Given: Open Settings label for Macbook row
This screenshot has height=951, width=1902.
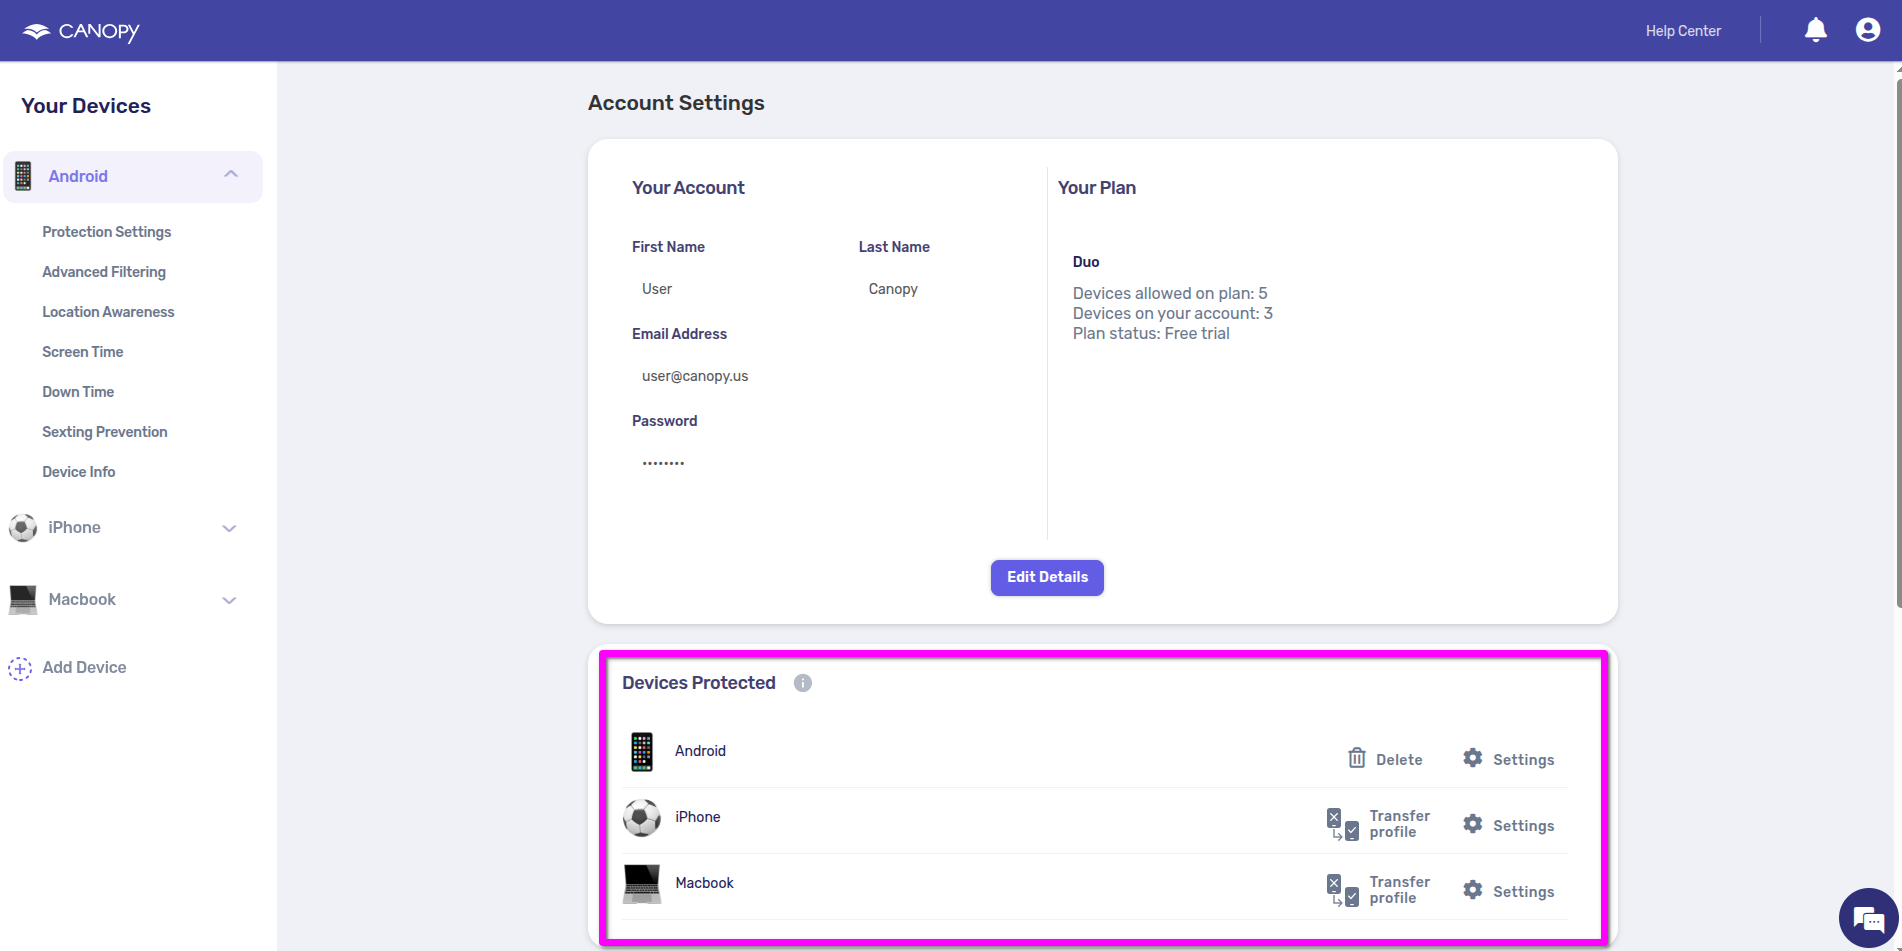Looking at the screenshot, I should (x=1524, y=892).
